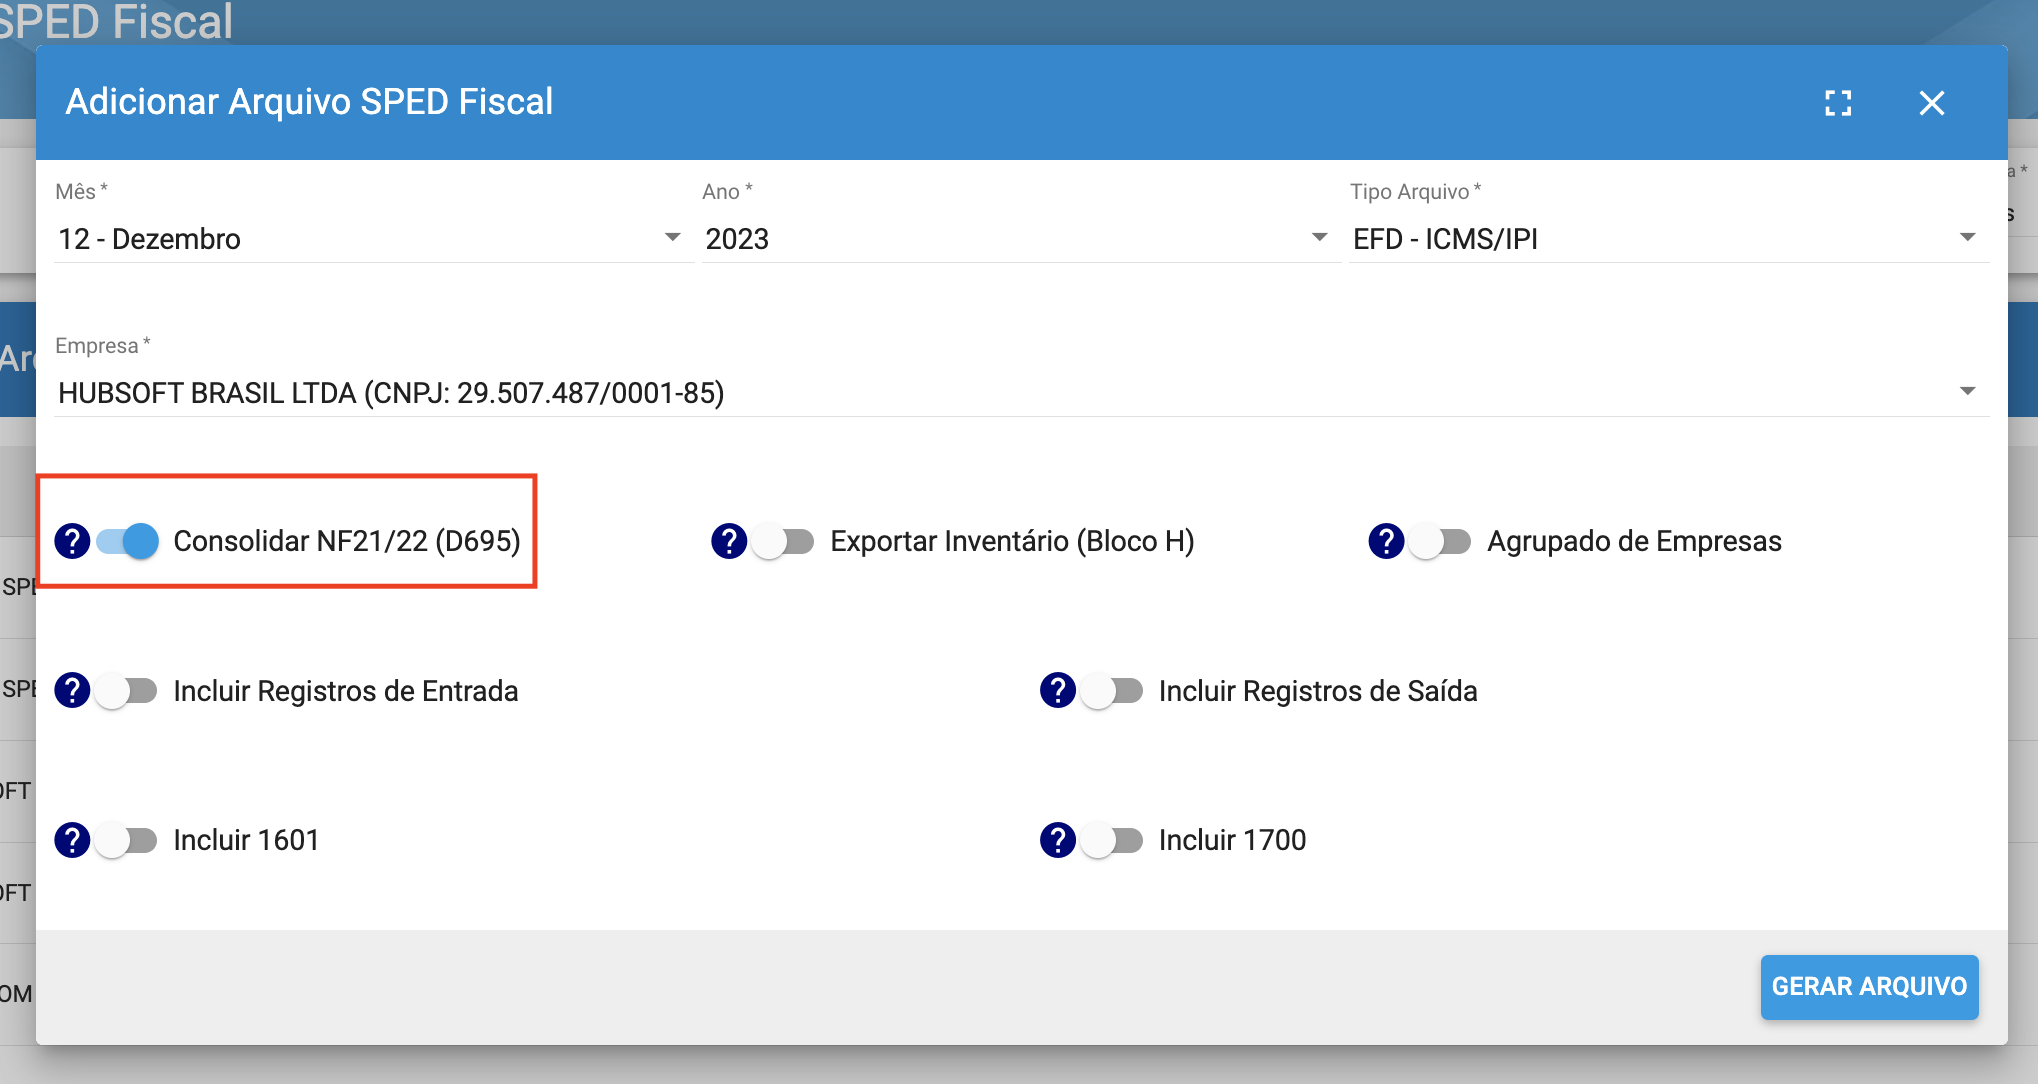Click help icon beside Consolidar NF21/22 (D695)

tap(72, 541)
